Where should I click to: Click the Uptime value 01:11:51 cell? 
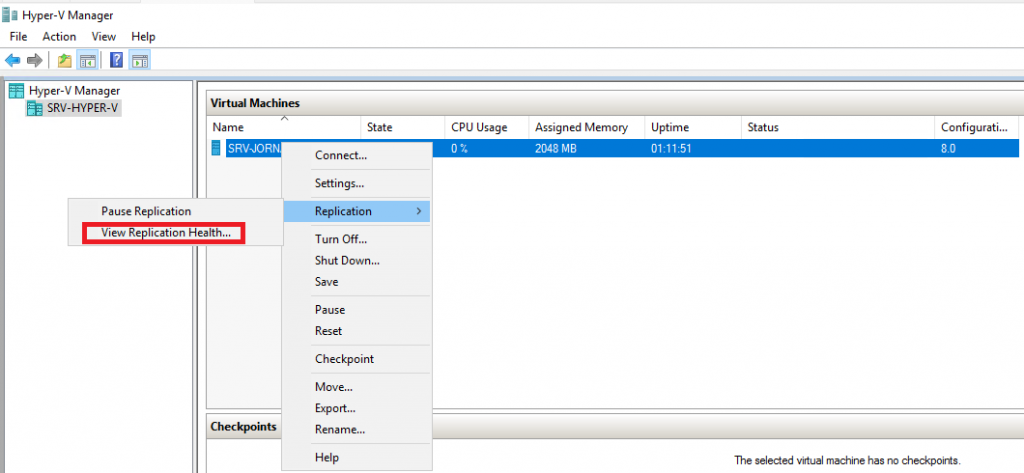[x=672, y=148]
